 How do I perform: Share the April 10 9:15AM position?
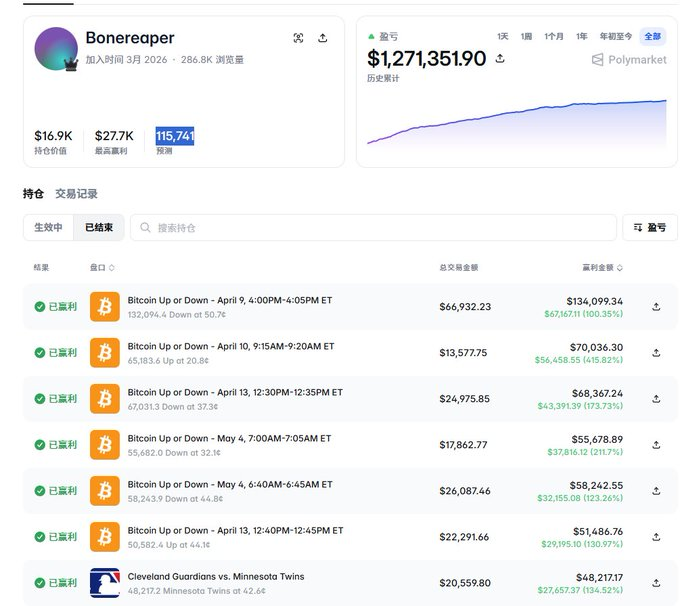click(656, 353)
